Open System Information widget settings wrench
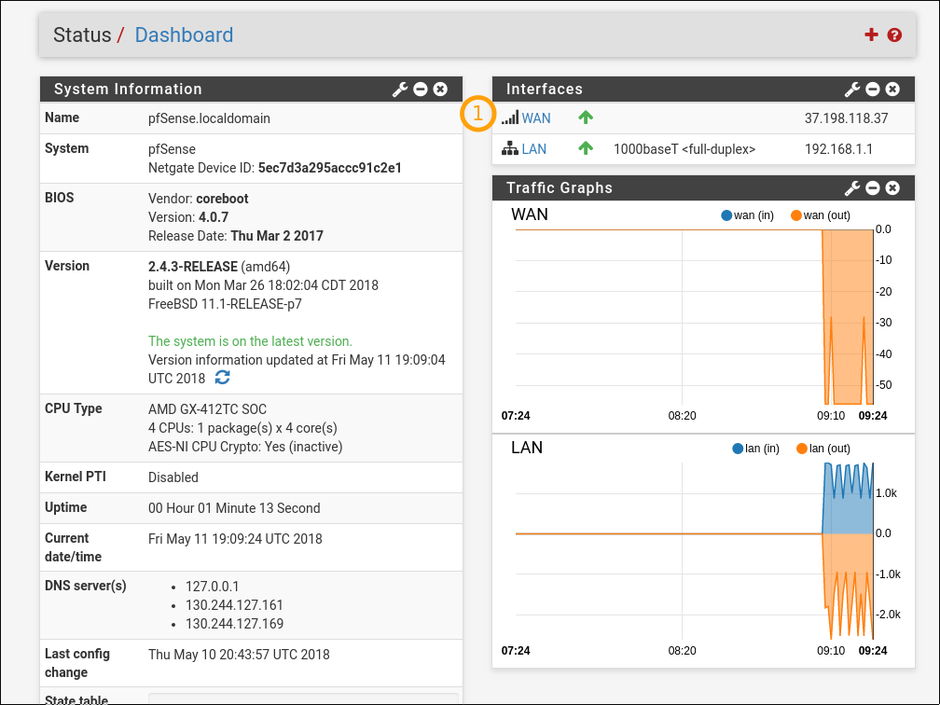The width and height of the screenshot is (940, 705). coord(400,89)
